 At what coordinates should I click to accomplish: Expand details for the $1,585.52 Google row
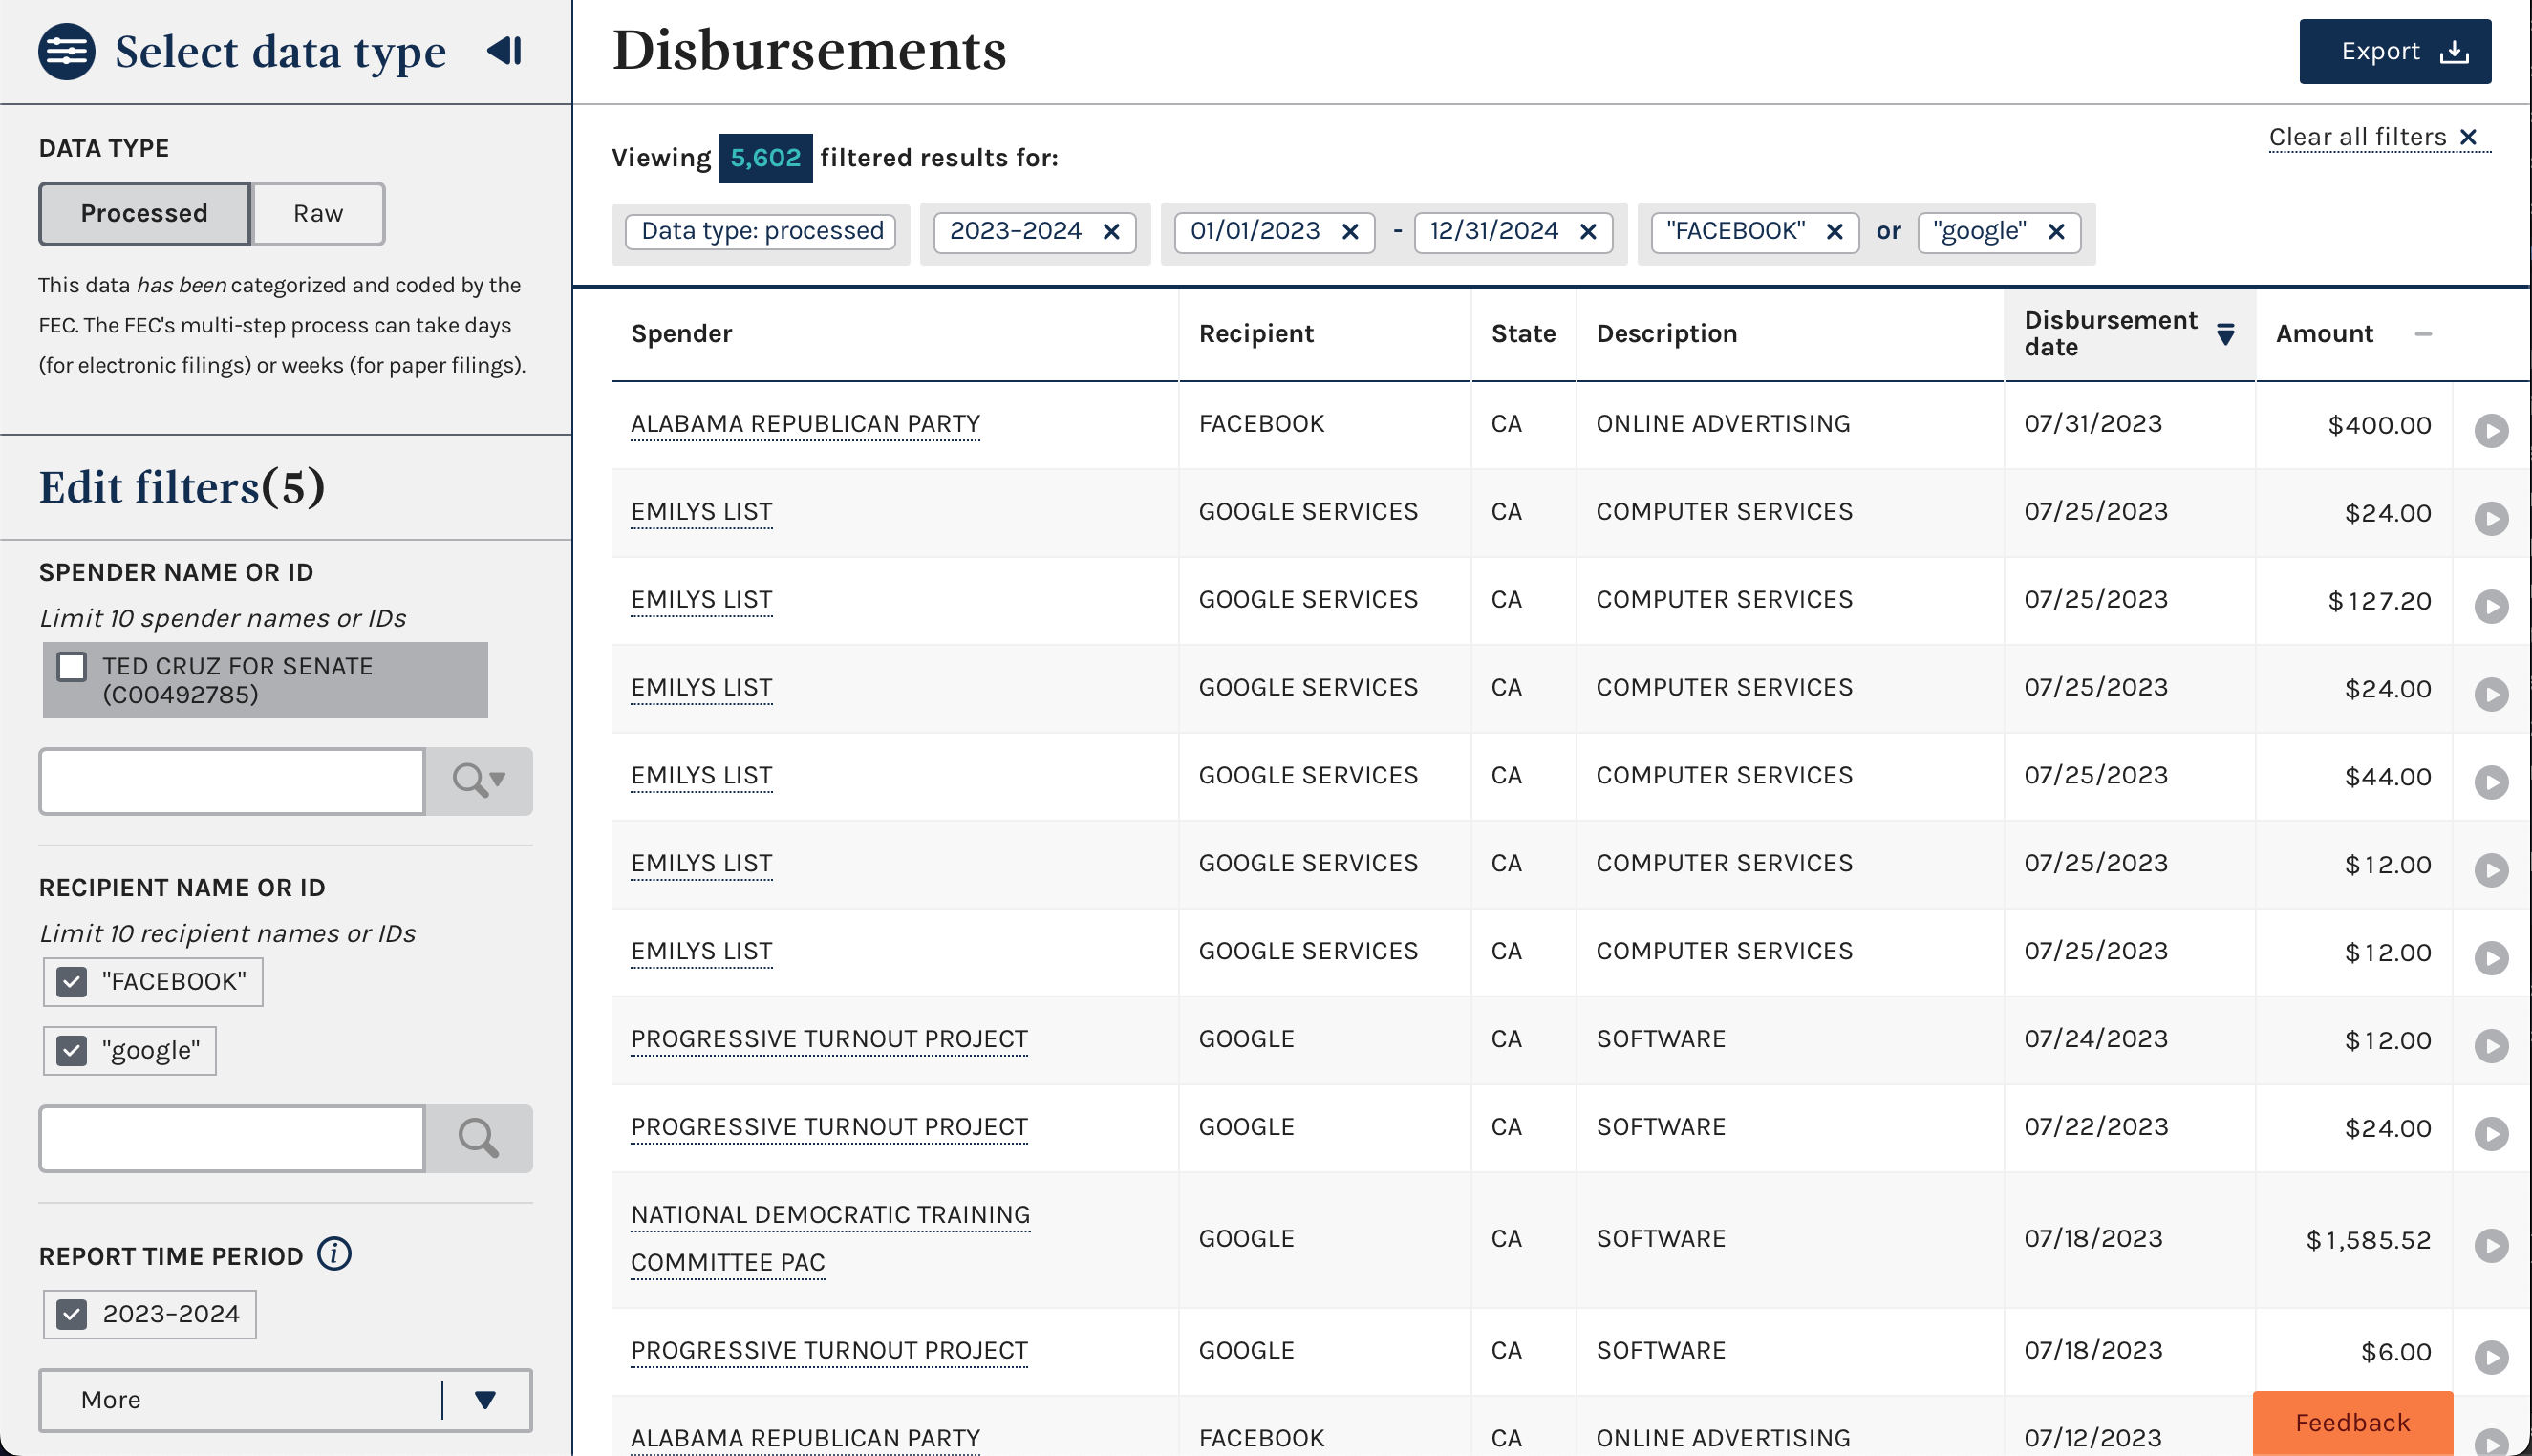click(2490, 1245)
